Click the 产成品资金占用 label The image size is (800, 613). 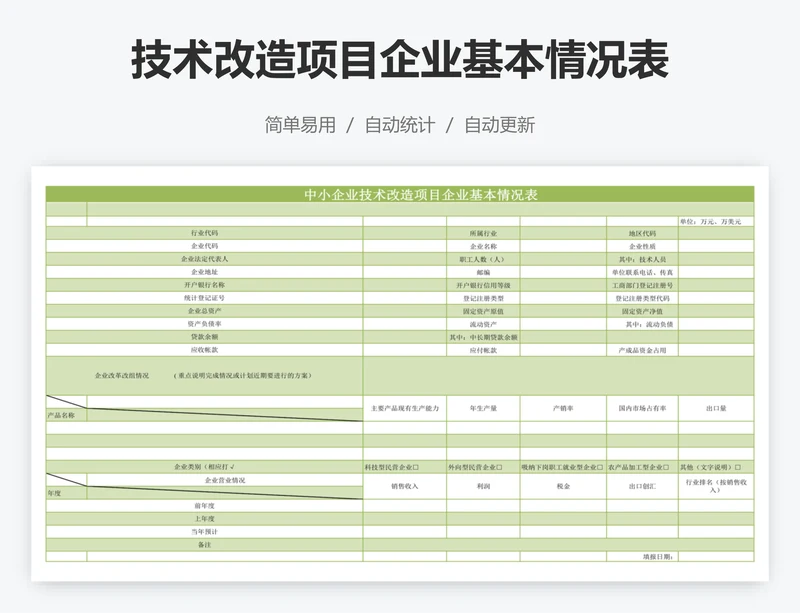point(642,350)
